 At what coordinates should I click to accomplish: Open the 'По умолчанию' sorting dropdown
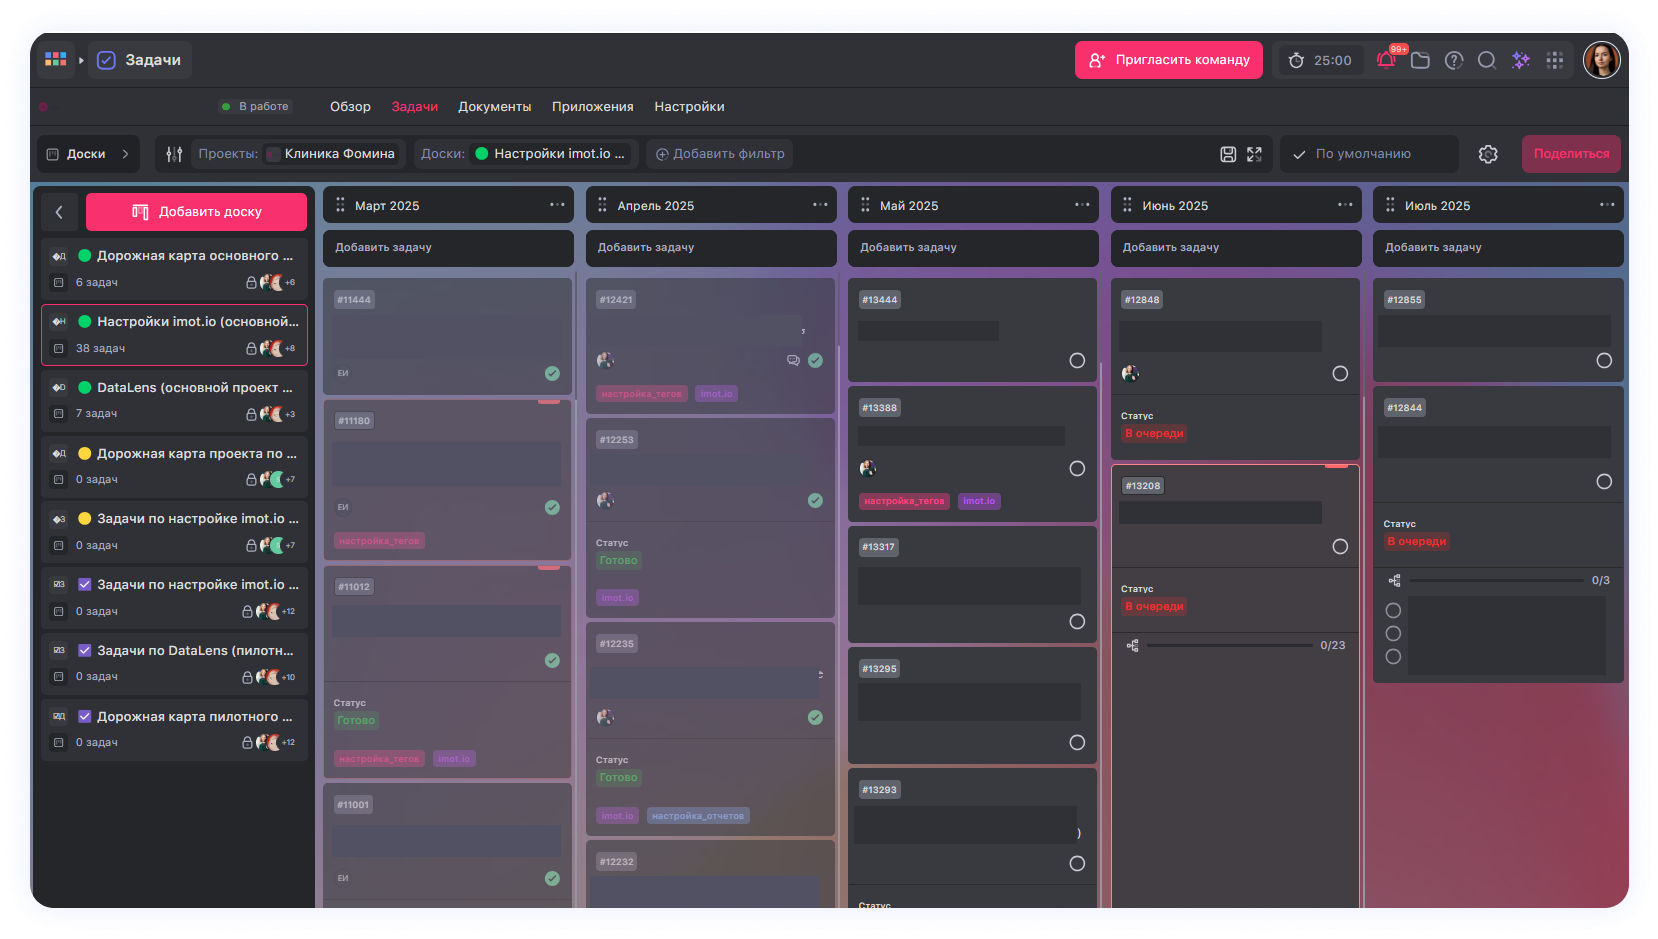(1368, 154)
